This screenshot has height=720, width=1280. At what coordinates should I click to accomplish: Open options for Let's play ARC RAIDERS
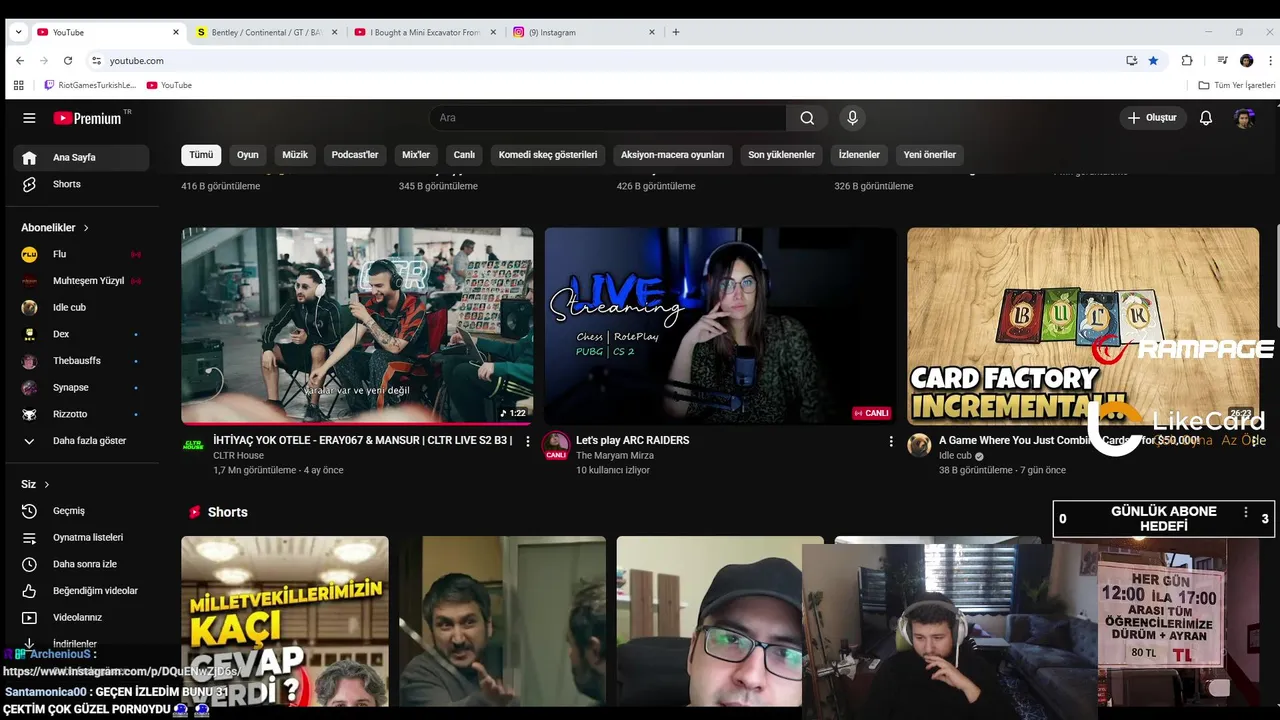[891, 441]
